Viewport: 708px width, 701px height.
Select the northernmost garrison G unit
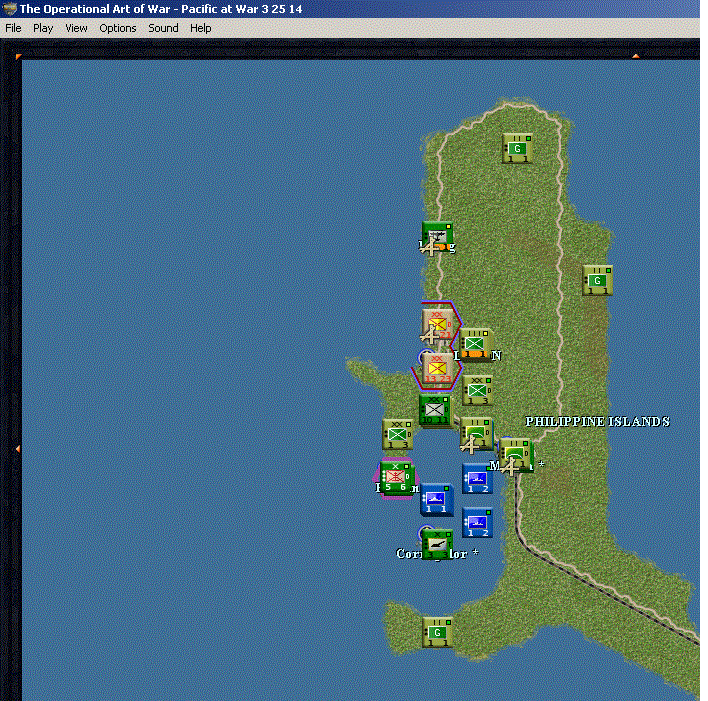coord(517,148)
